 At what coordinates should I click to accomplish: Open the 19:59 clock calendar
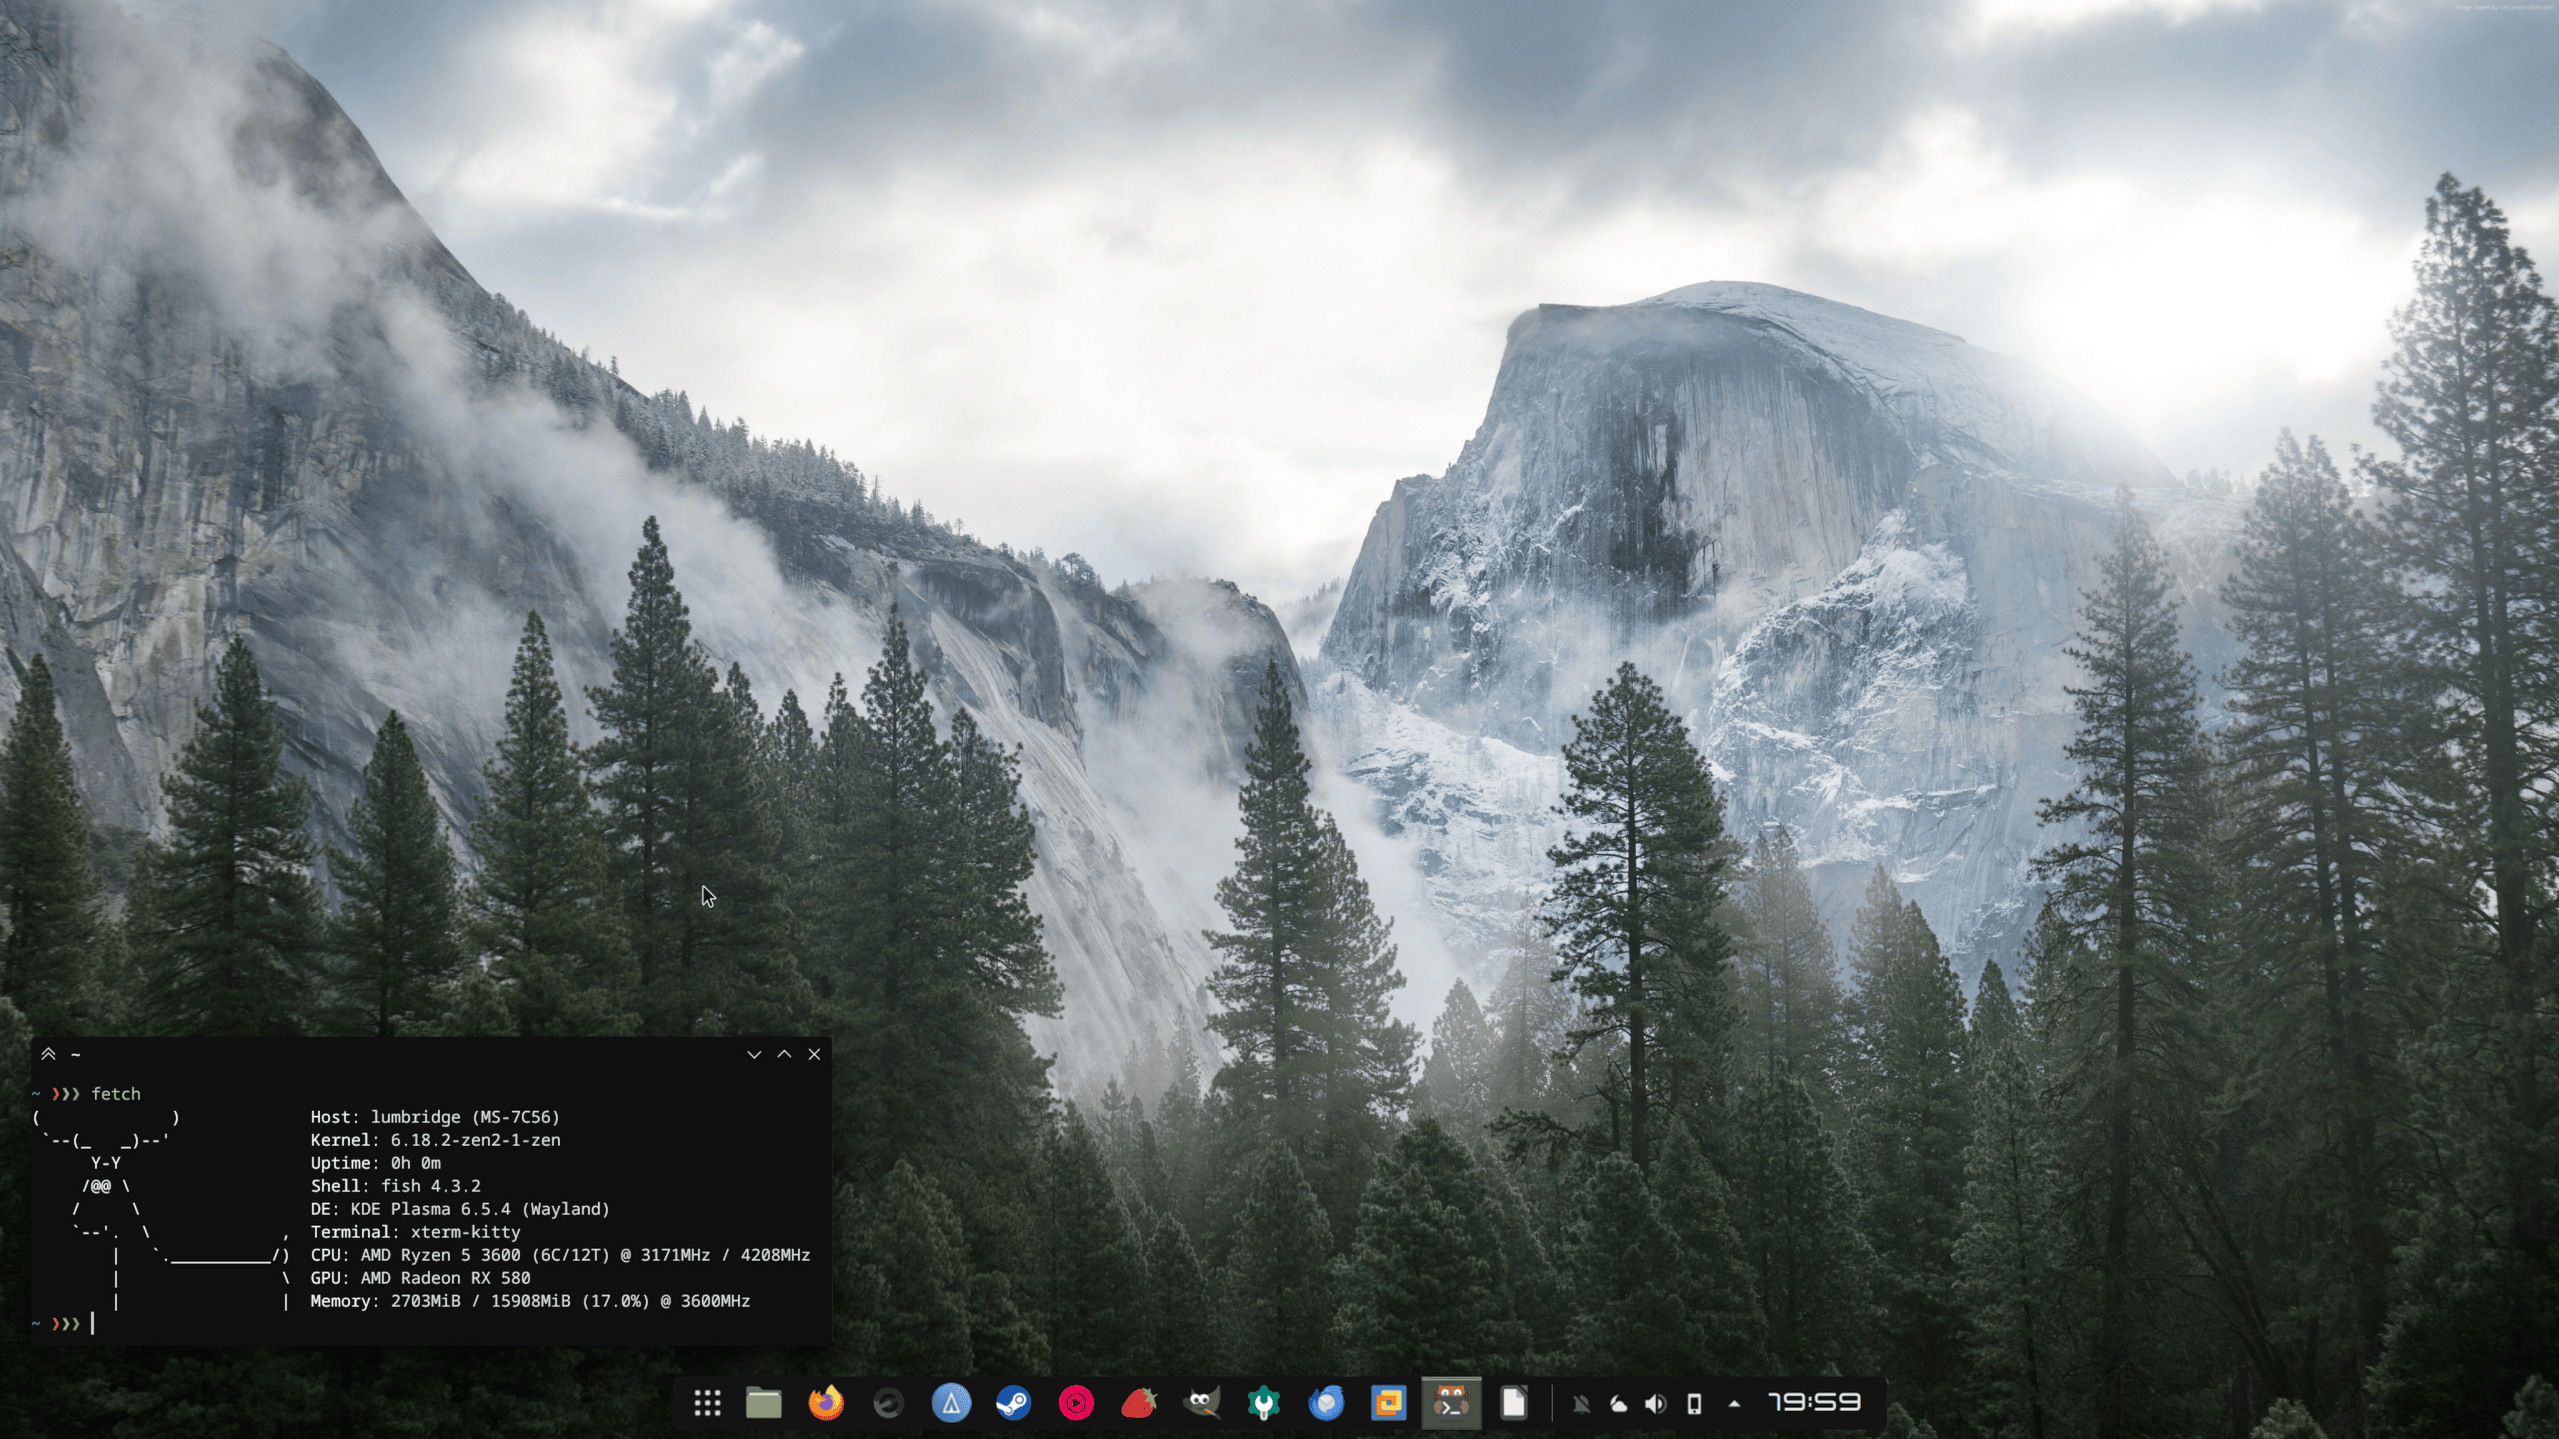tap(1814, 1403)
